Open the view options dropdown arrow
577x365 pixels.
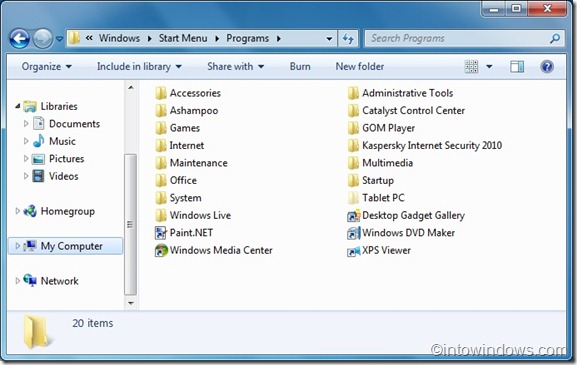[x=489, y=67]
